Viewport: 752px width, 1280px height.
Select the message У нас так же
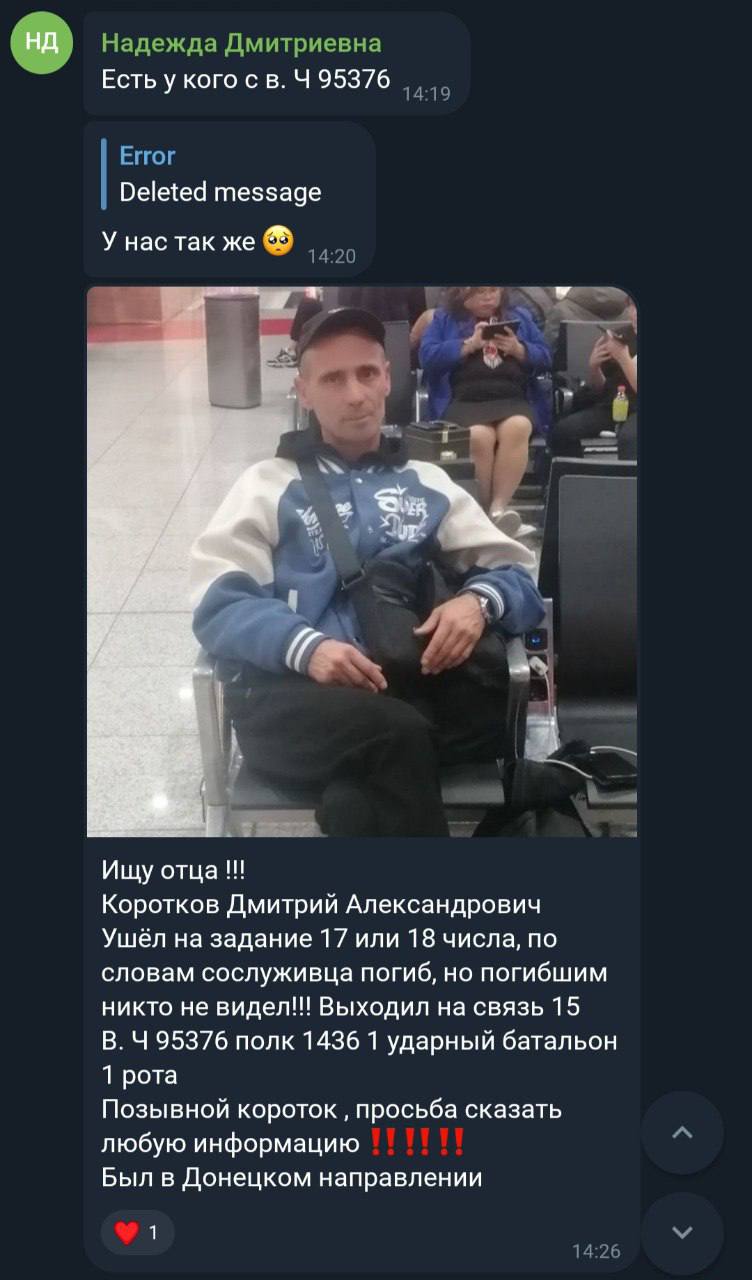(x=178, y=241)
